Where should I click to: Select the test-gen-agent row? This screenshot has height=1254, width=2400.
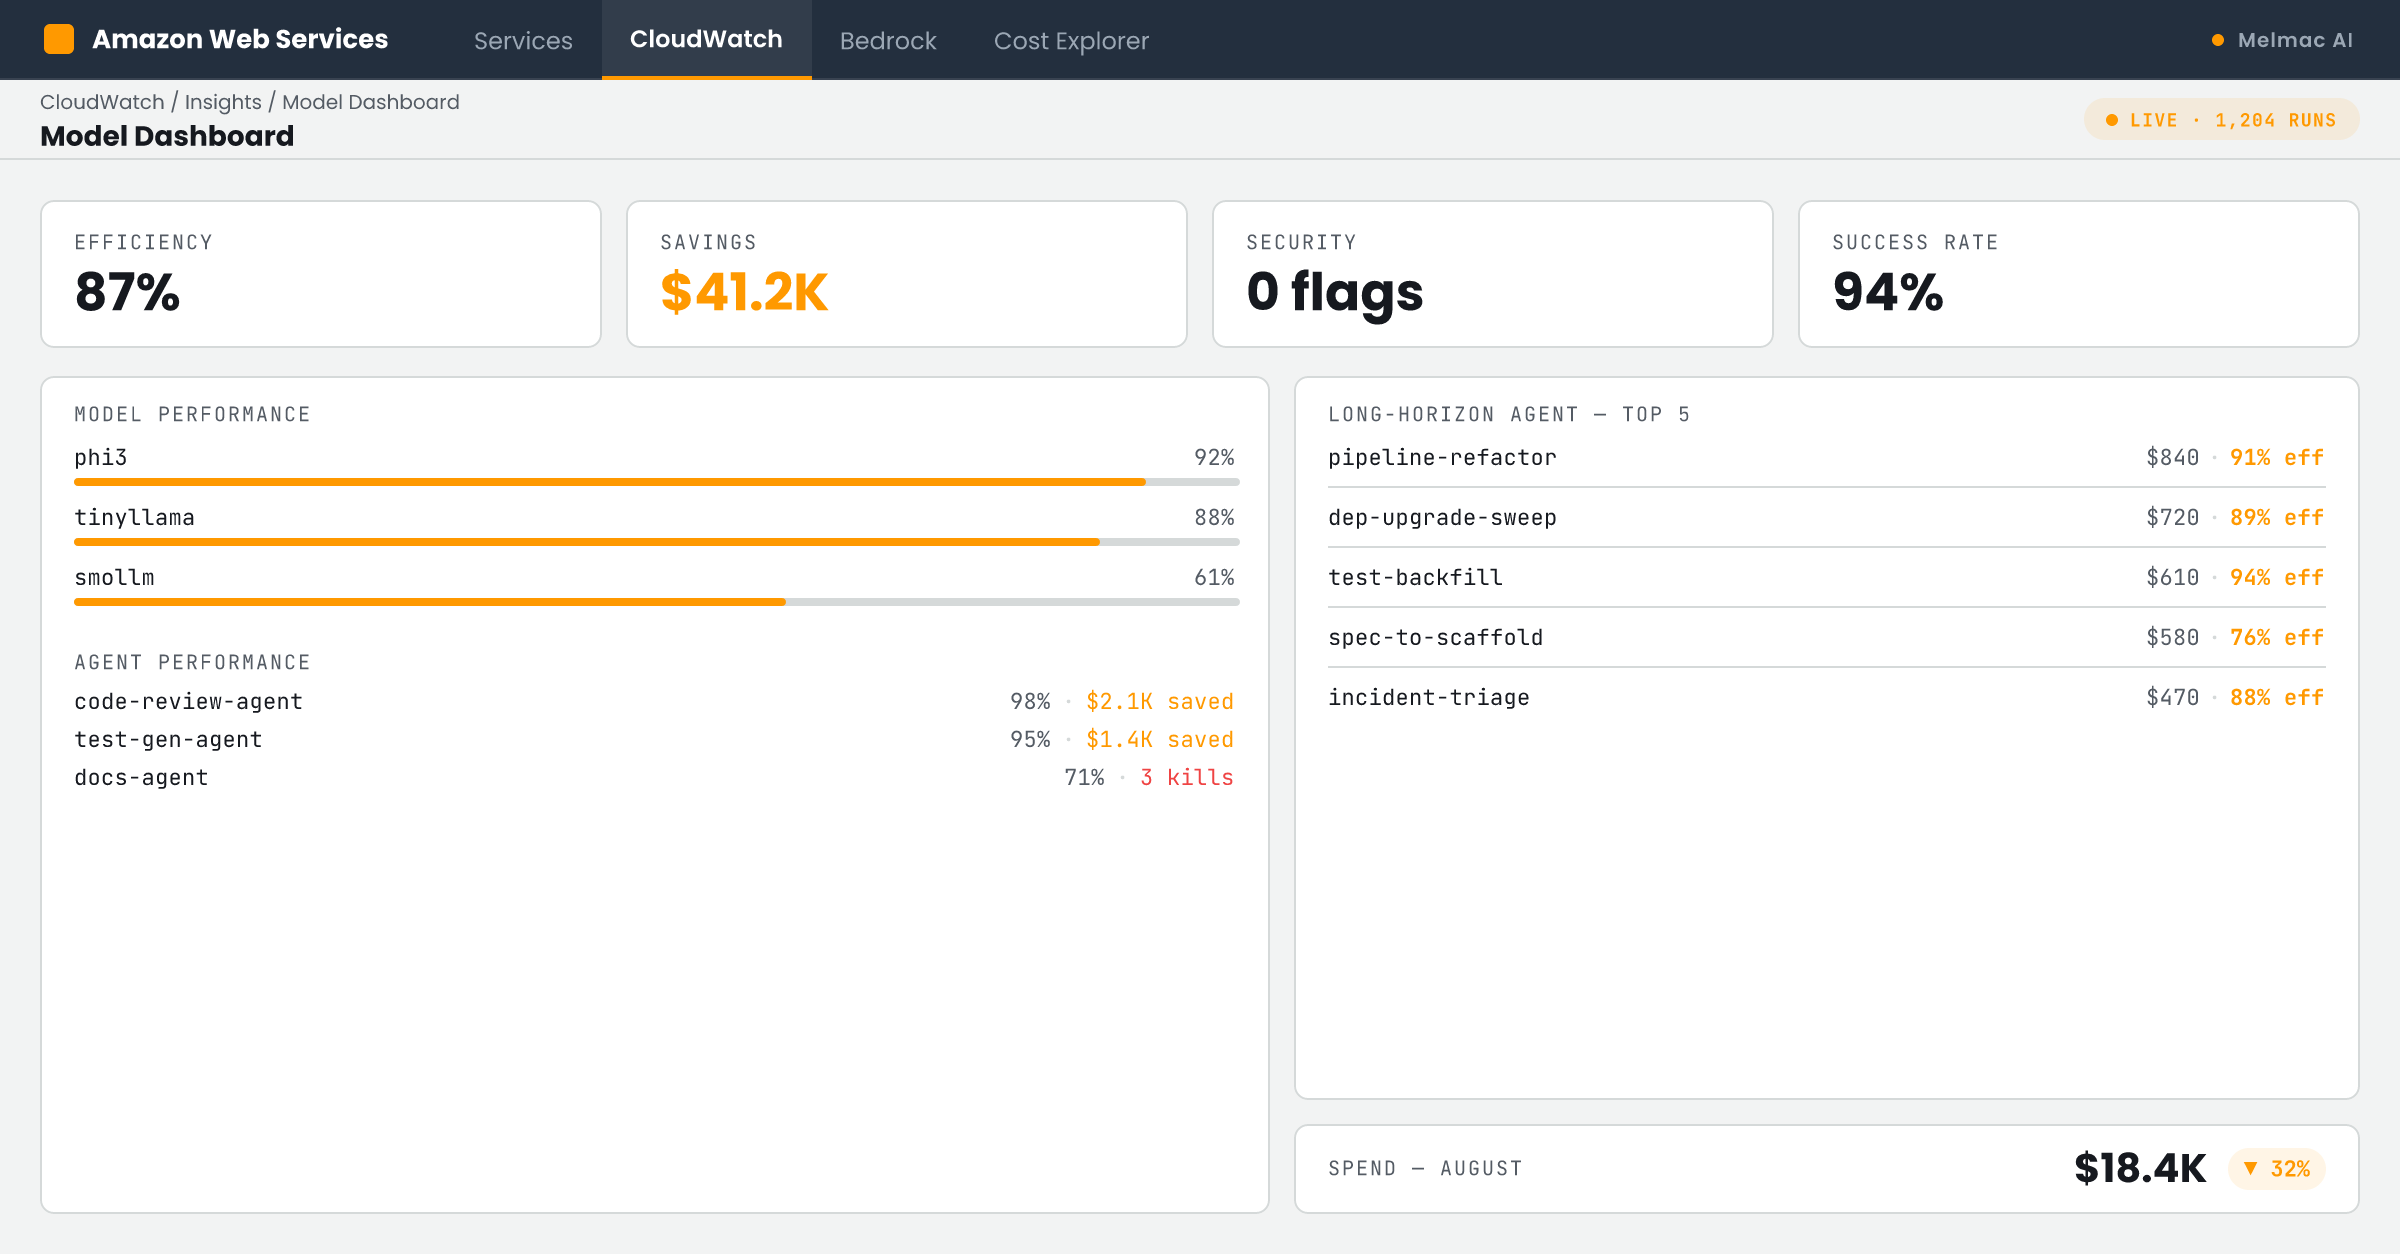click(x=654, y=740)
